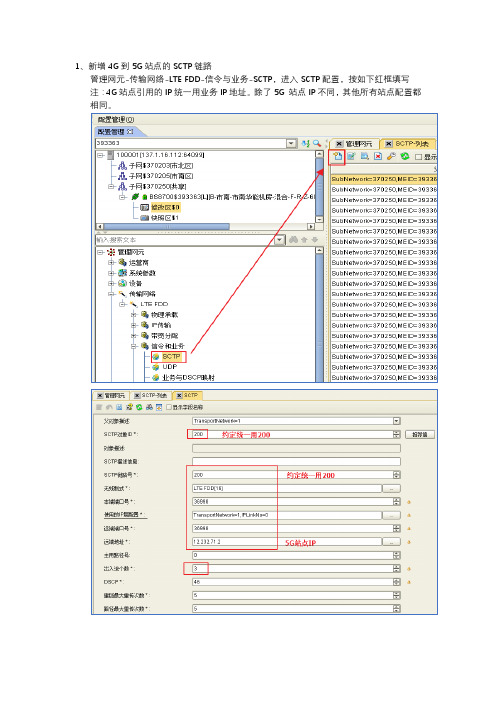Open the TransportNetwork=1 parent object dropdown
The image size is (496, 702).
pyautogui.click(x=397, y=421)
